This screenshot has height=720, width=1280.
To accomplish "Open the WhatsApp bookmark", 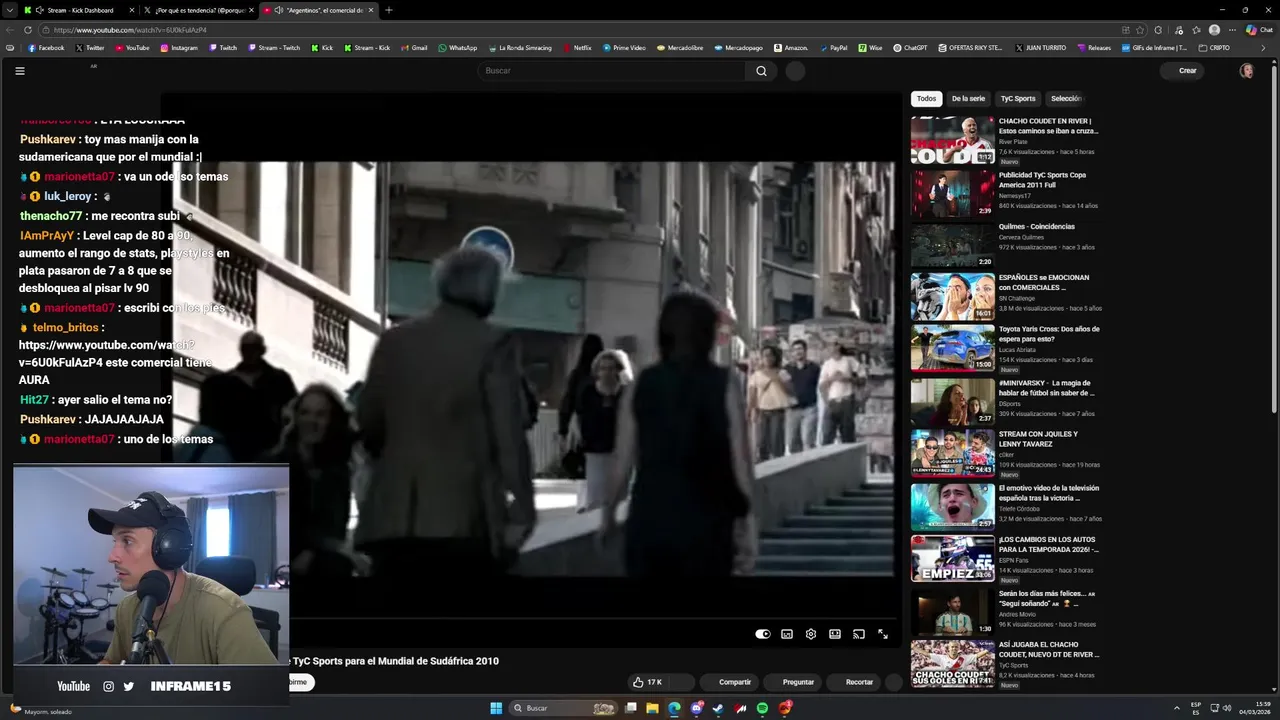I will (457, 48).
